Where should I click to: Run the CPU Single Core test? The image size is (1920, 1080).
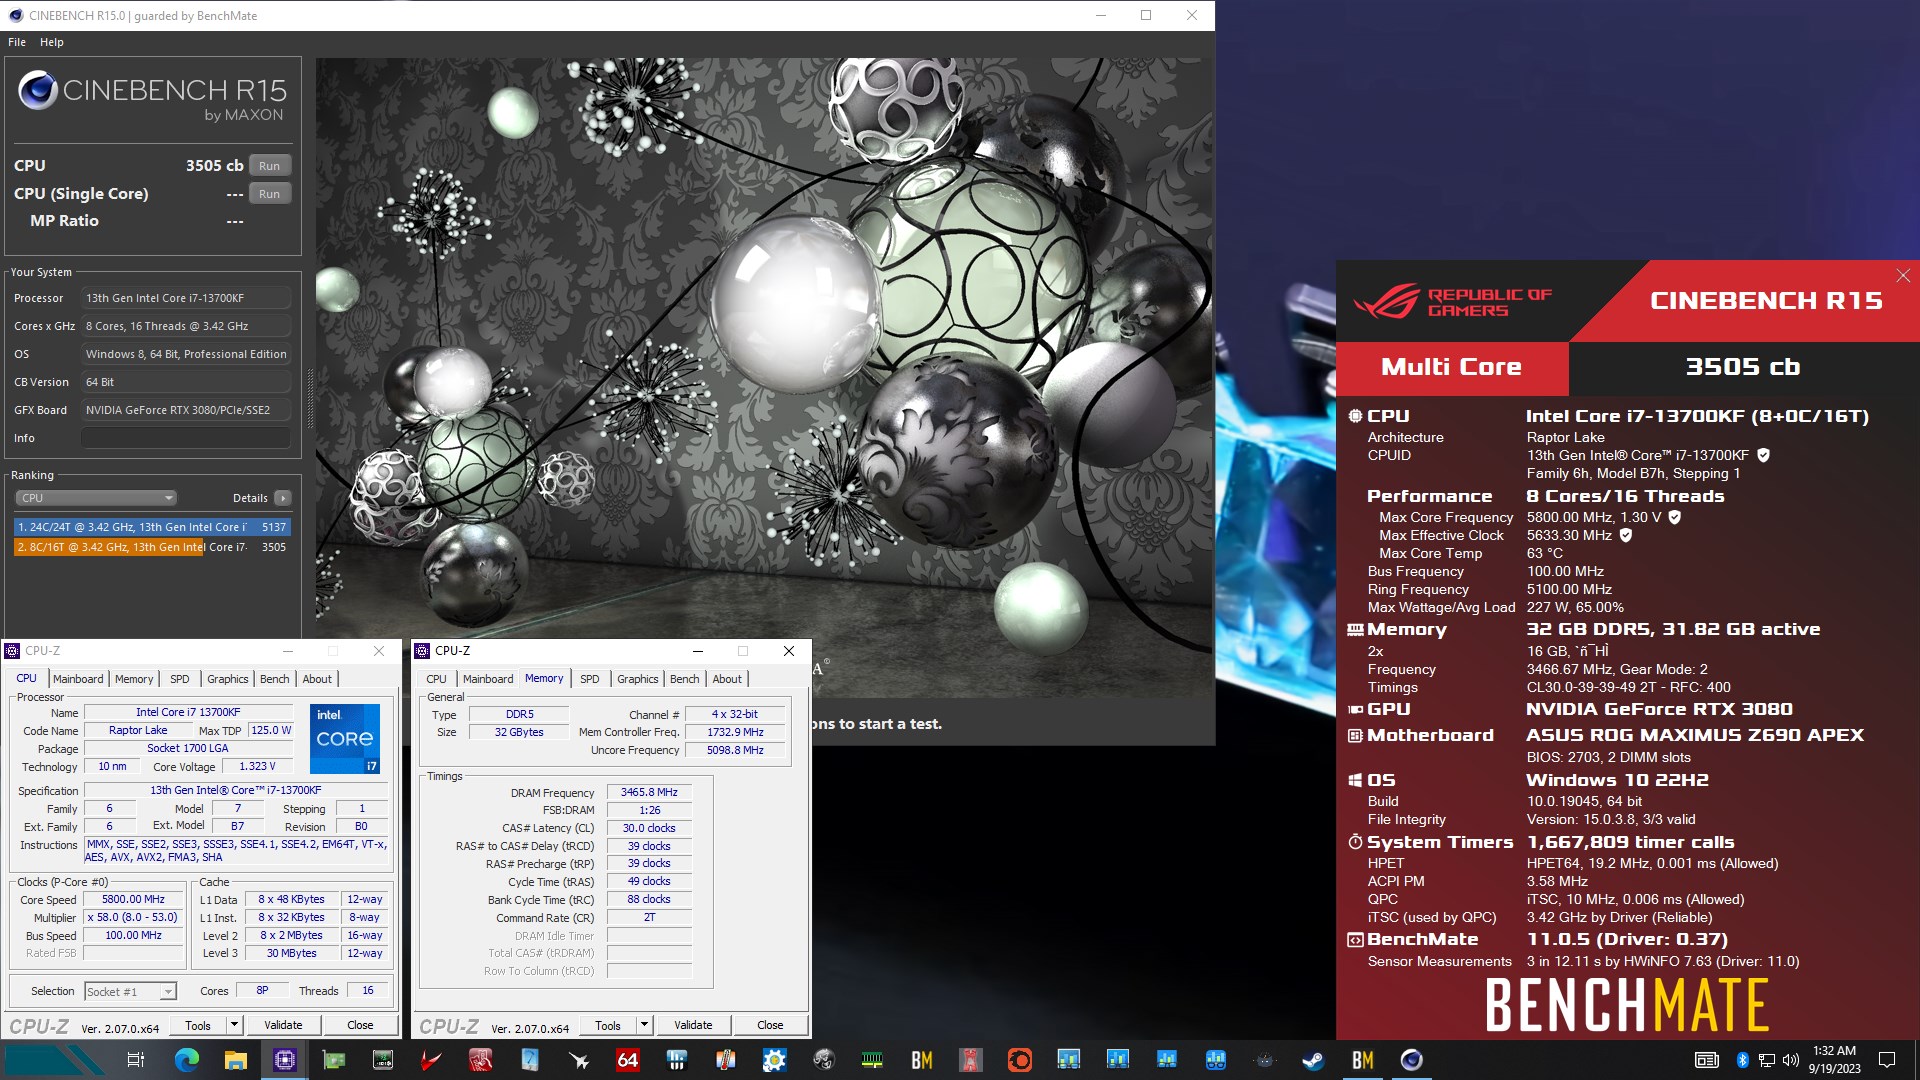(x=270, y=194)
